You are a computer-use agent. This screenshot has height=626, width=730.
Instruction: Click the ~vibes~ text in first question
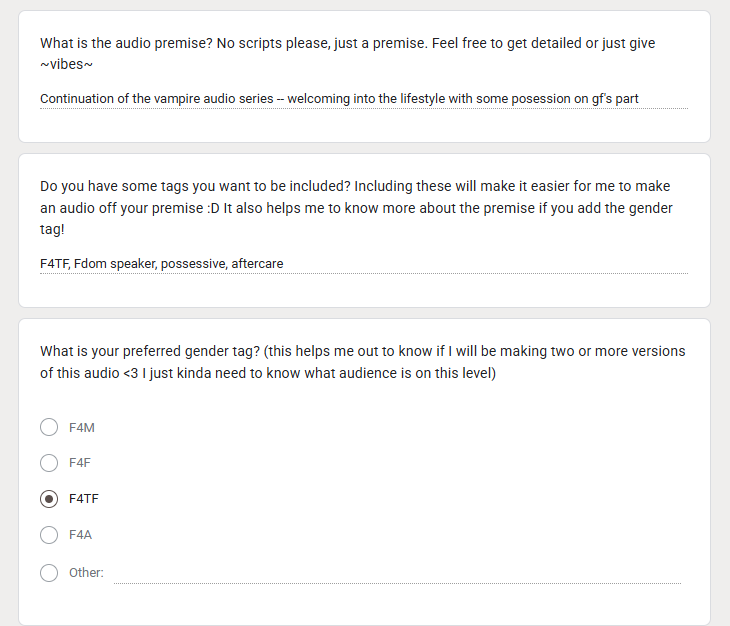[x=66, y=64]
